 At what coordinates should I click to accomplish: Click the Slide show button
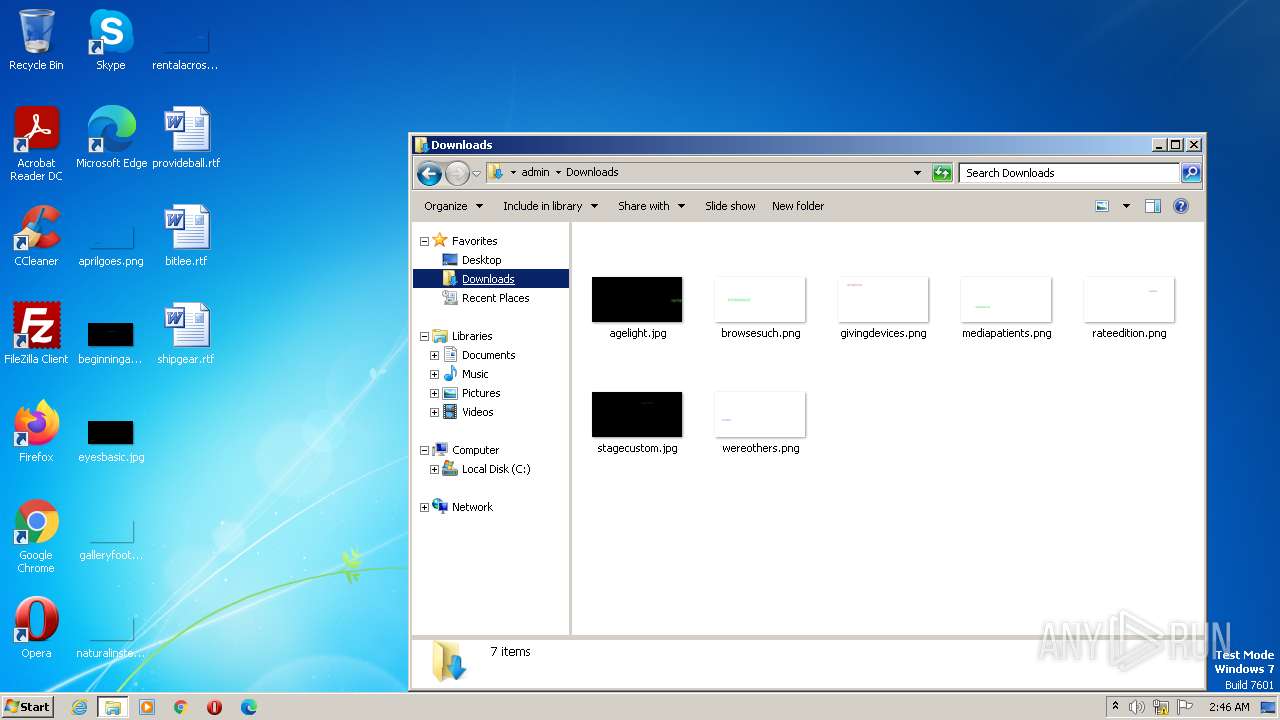(730, 206)
